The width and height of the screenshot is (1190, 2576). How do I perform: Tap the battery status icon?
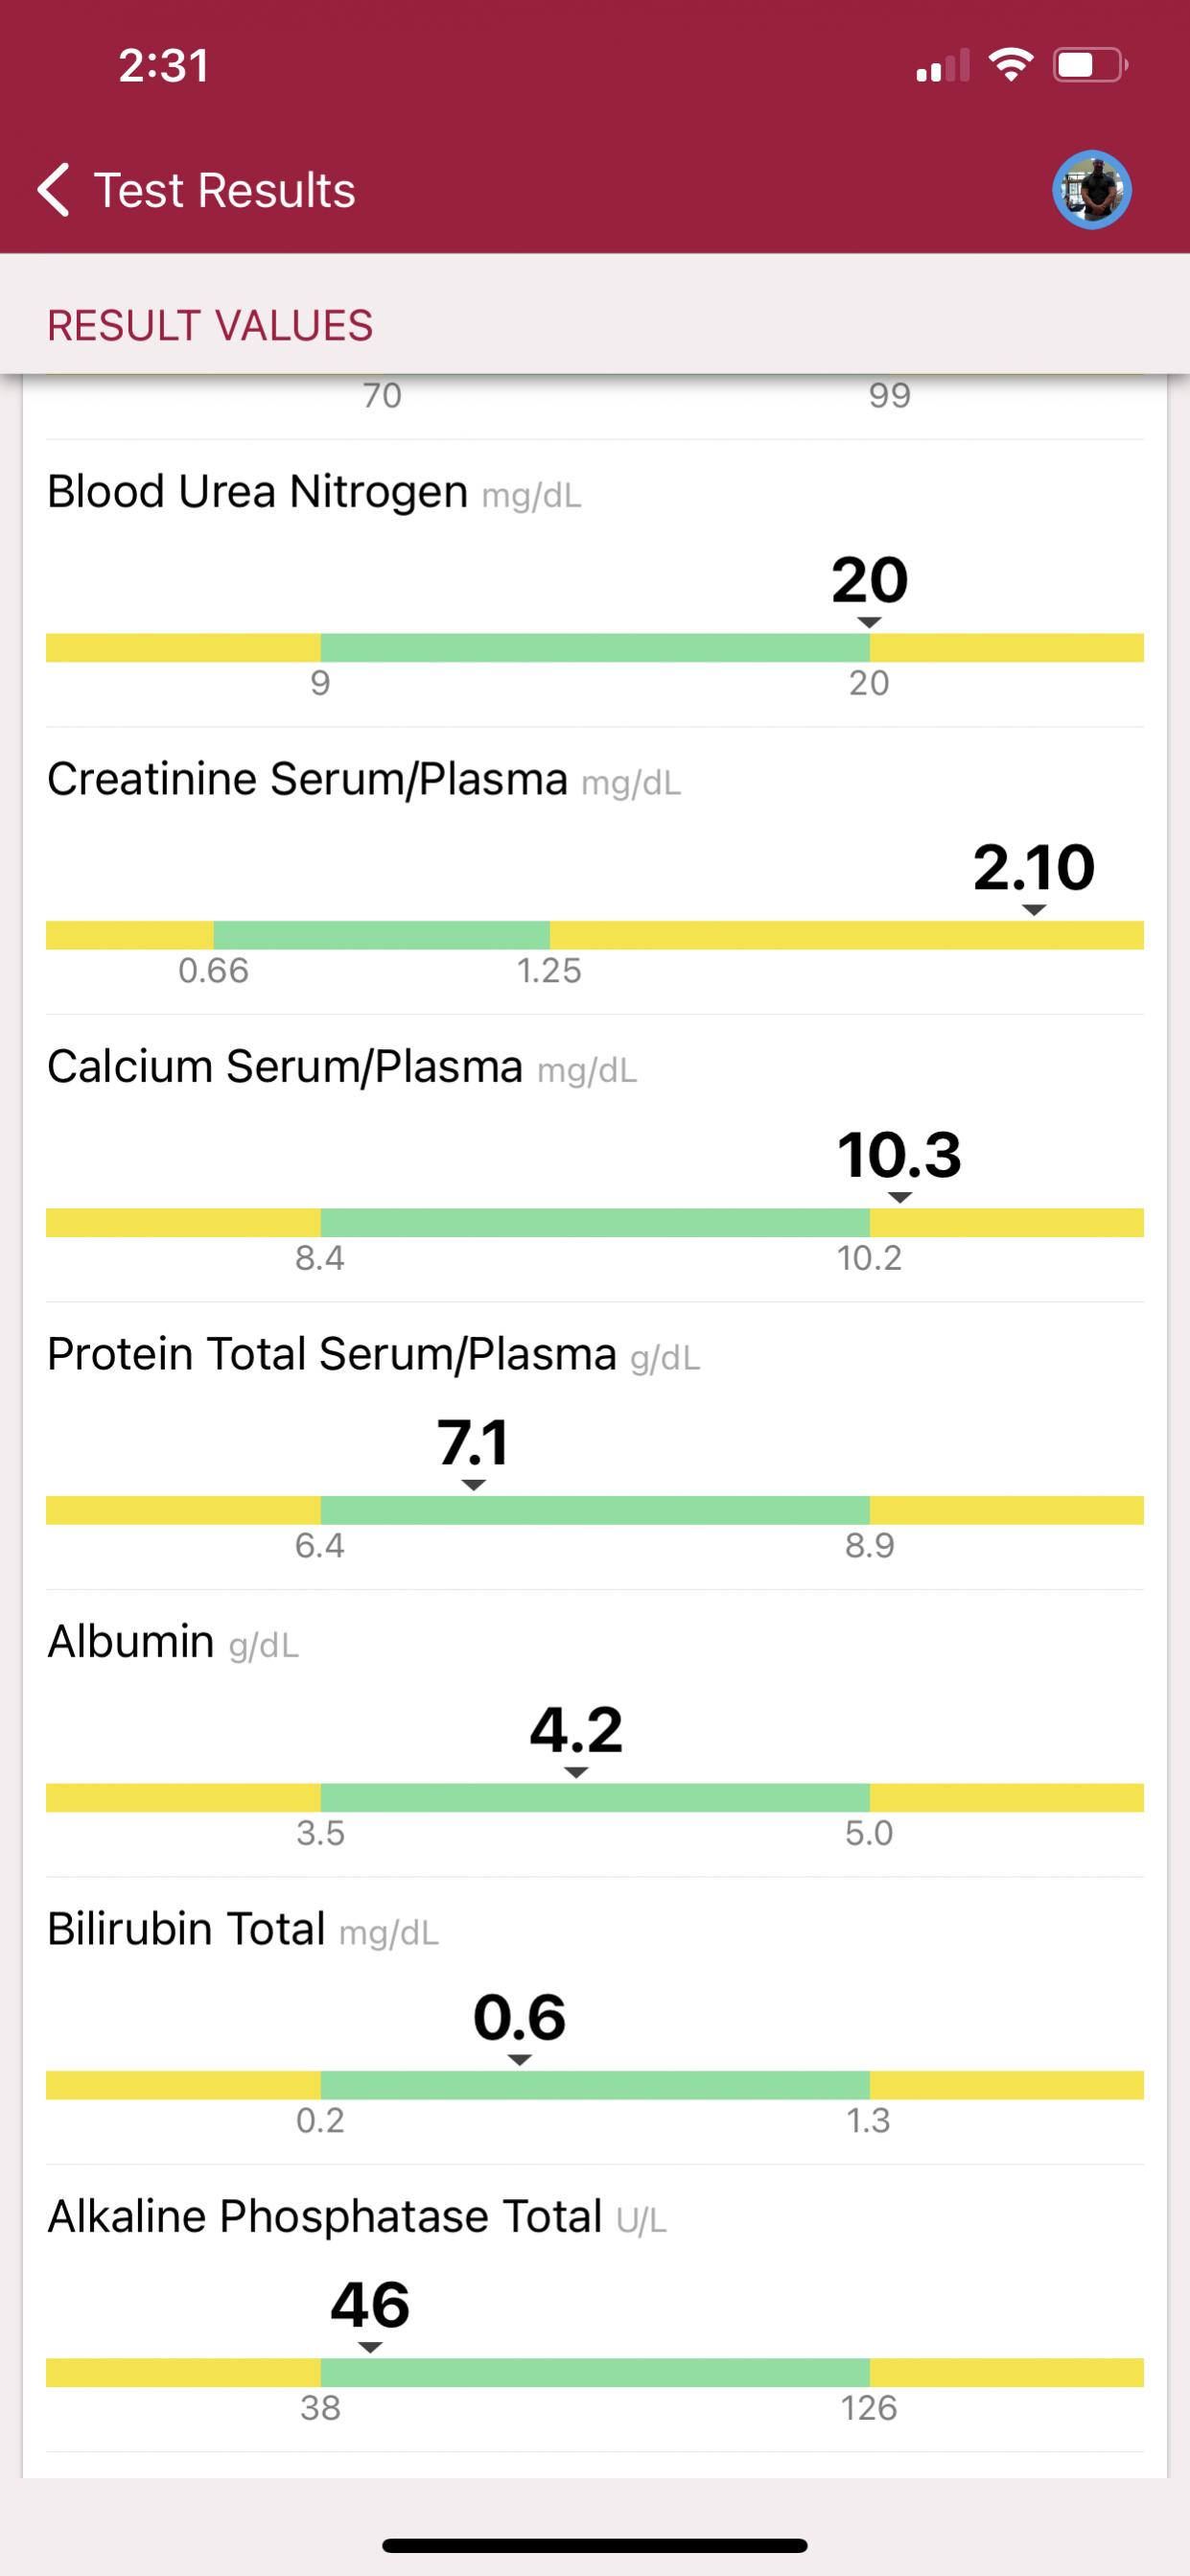pyautogui.click(x=1090, y=66)
